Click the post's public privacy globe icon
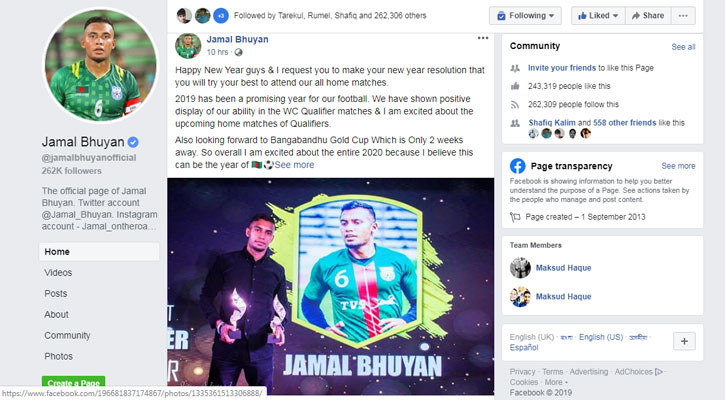The height and width of the screenshot is (400, 725). pyautogui.click(x=239, y=52)
